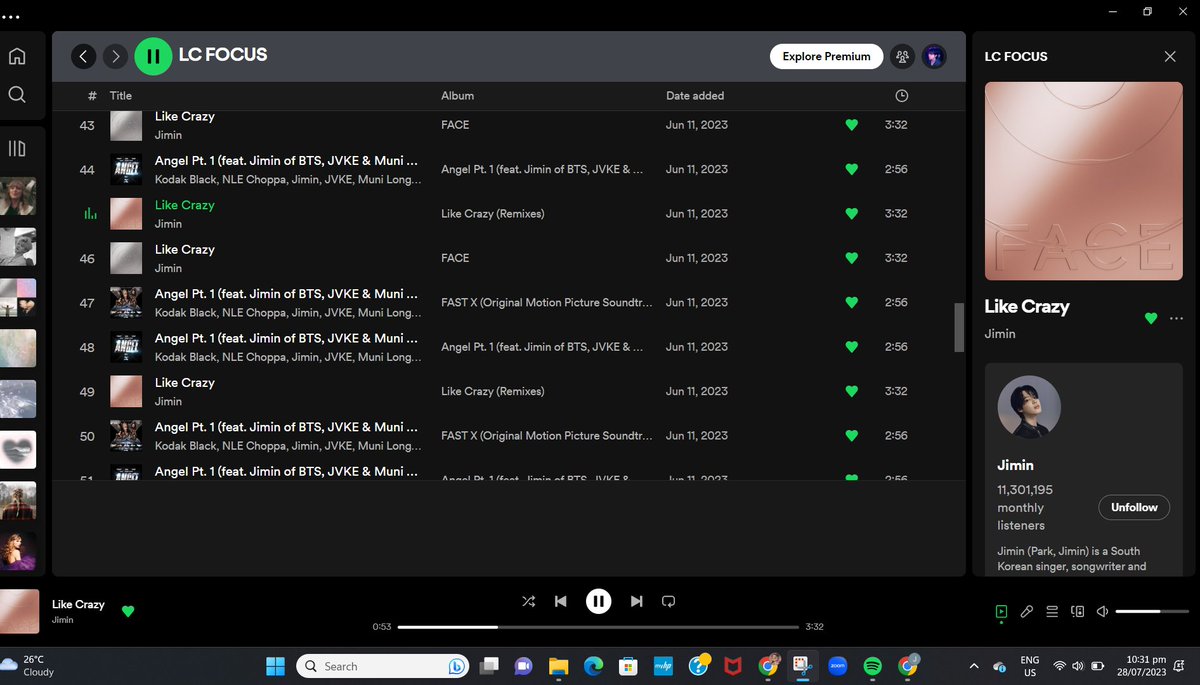
Task: Open Spotify Home from the sidebar
Action: click(x=17, y=56)
